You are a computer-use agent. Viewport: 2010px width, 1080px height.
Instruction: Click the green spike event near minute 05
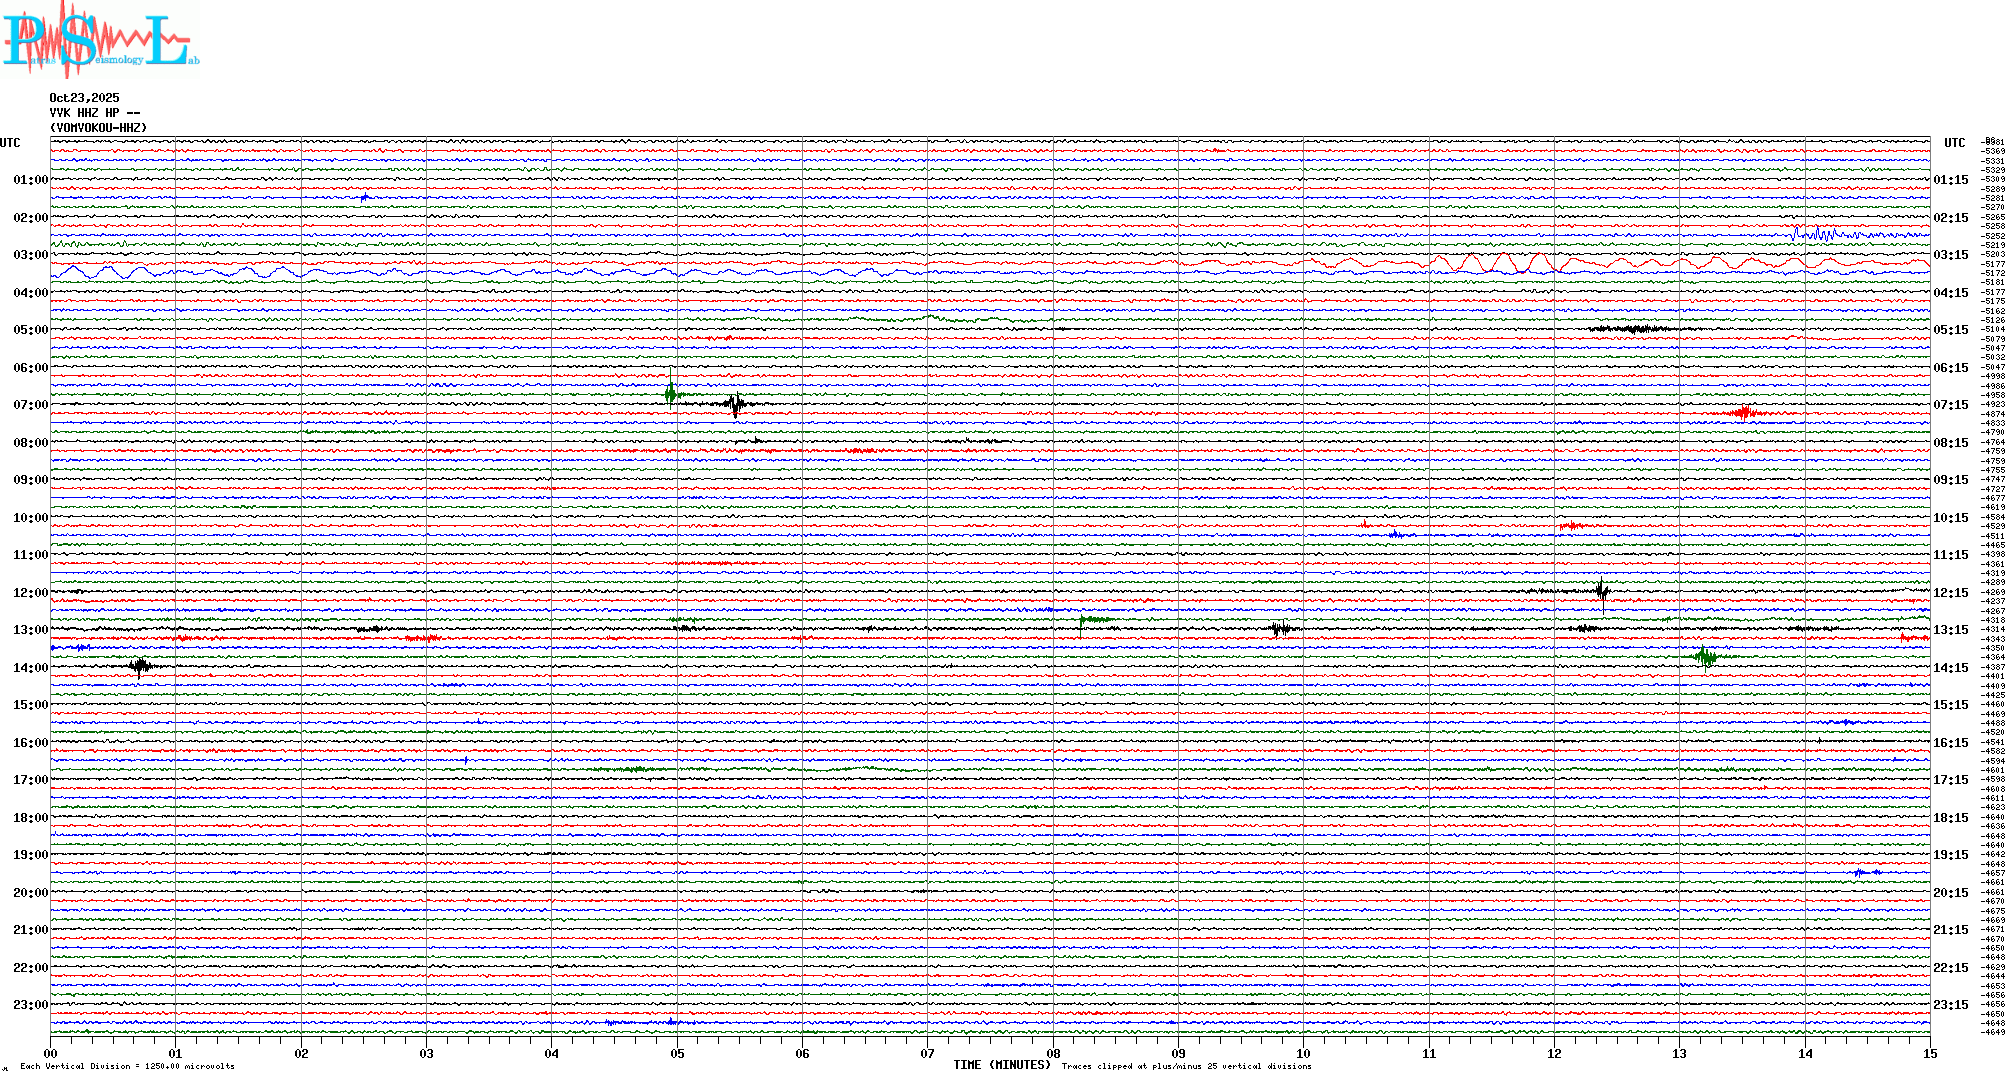click(671, 393)
